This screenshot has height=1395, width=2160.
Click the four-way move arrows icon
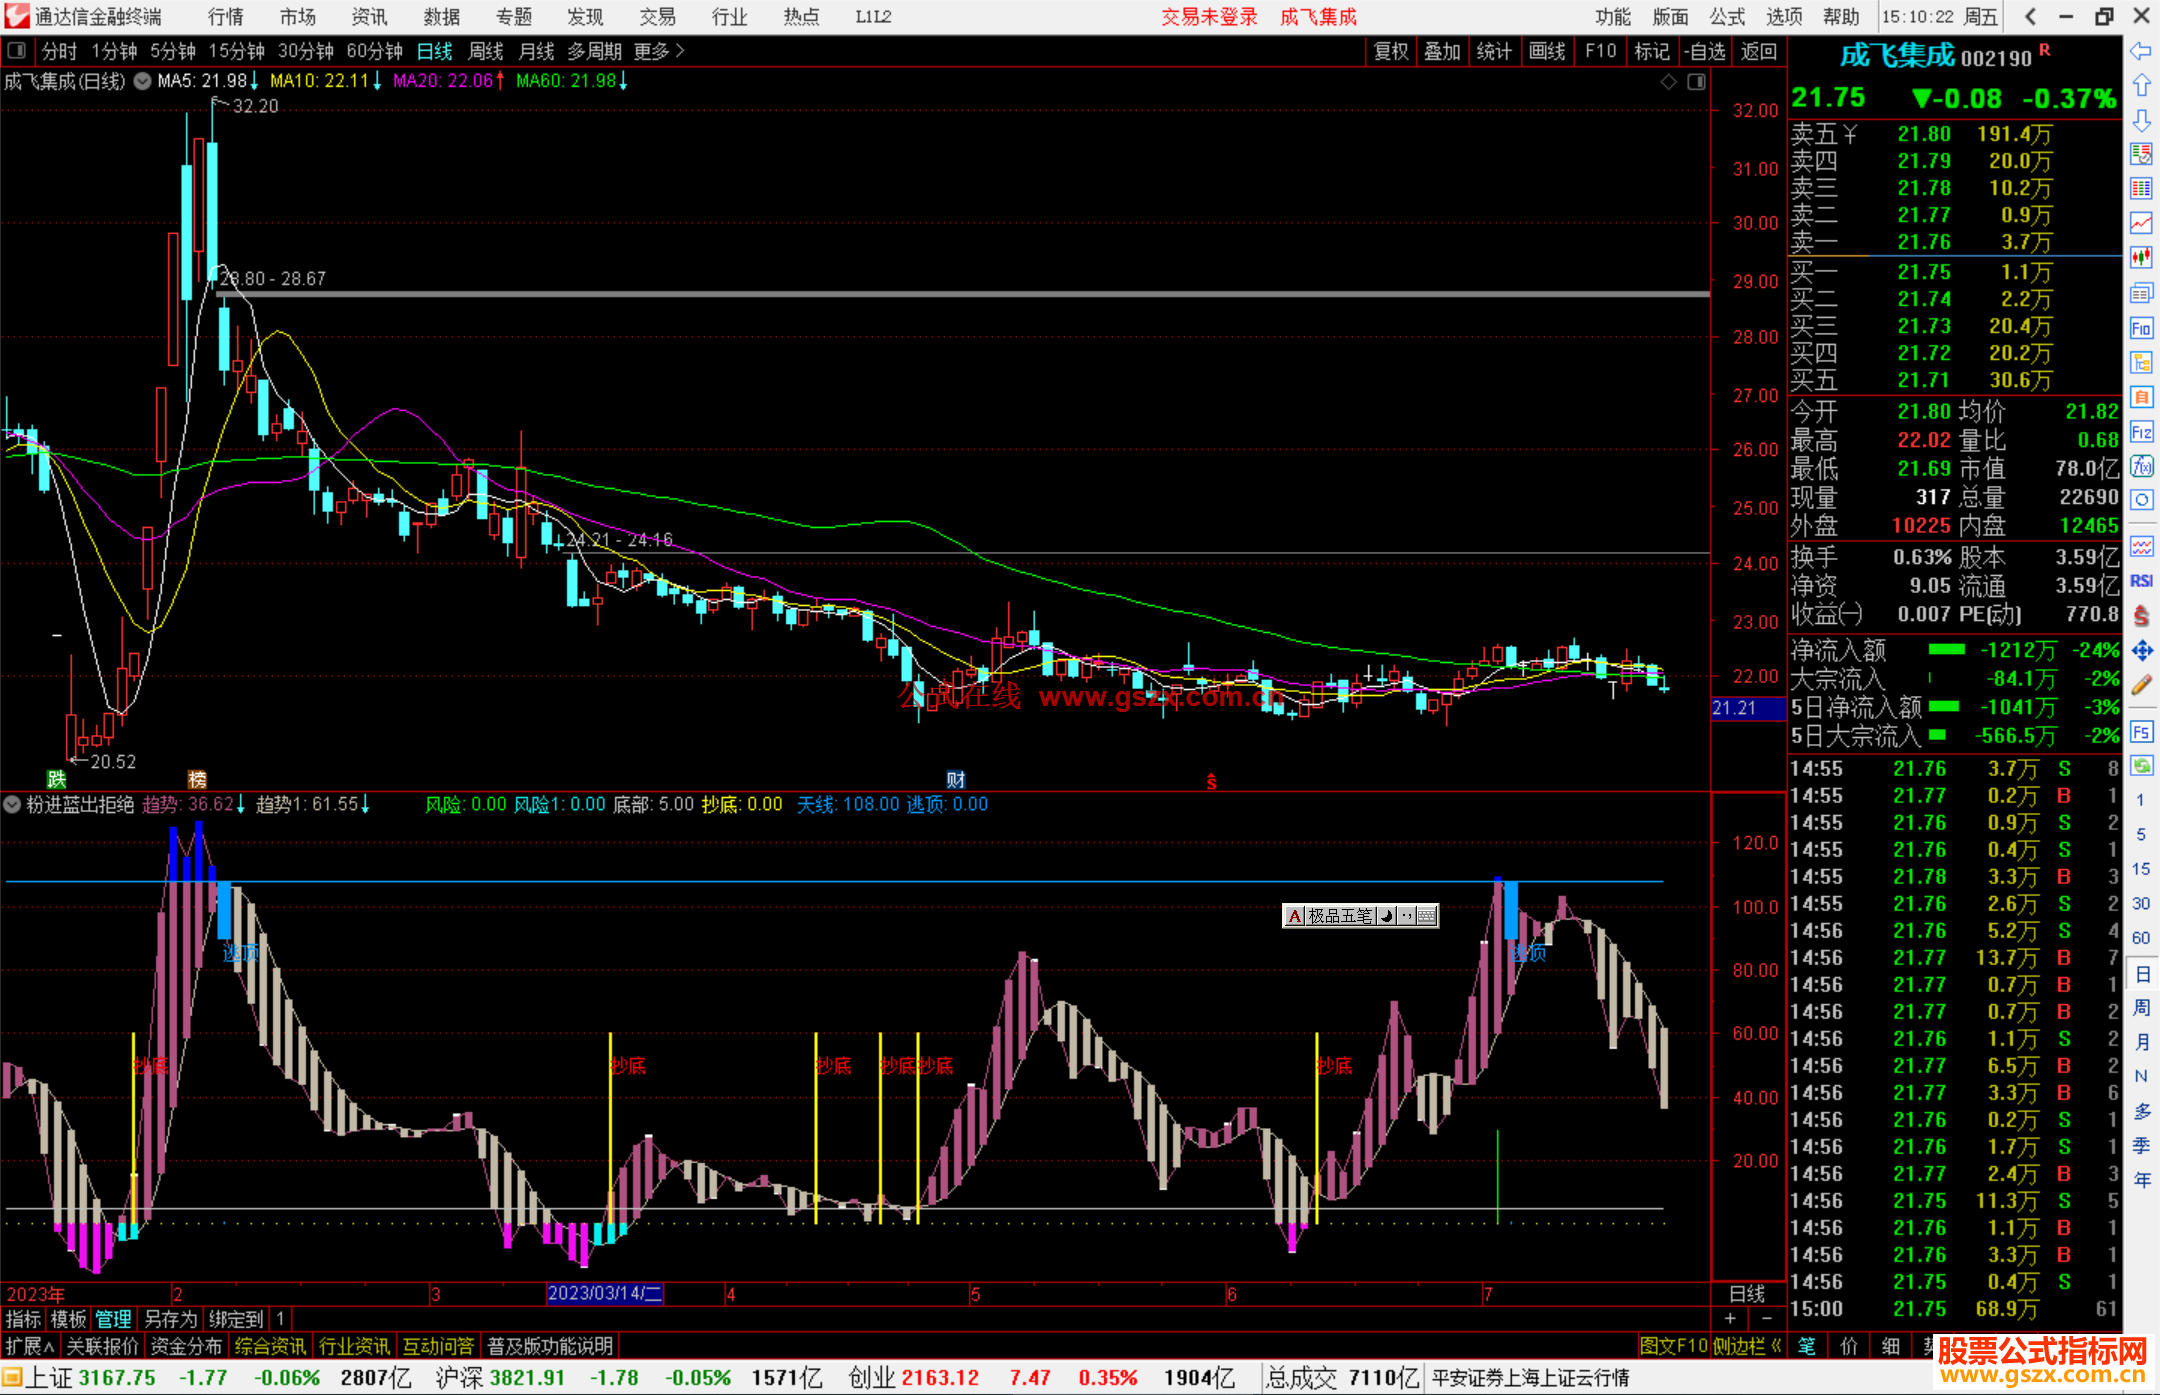click(x=2141, y=651)
